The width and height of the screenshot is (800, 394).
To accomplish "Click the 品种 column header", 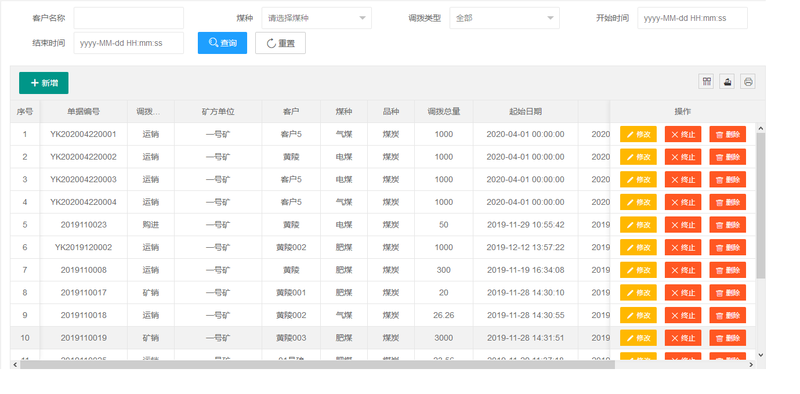I will pos(391,111).
